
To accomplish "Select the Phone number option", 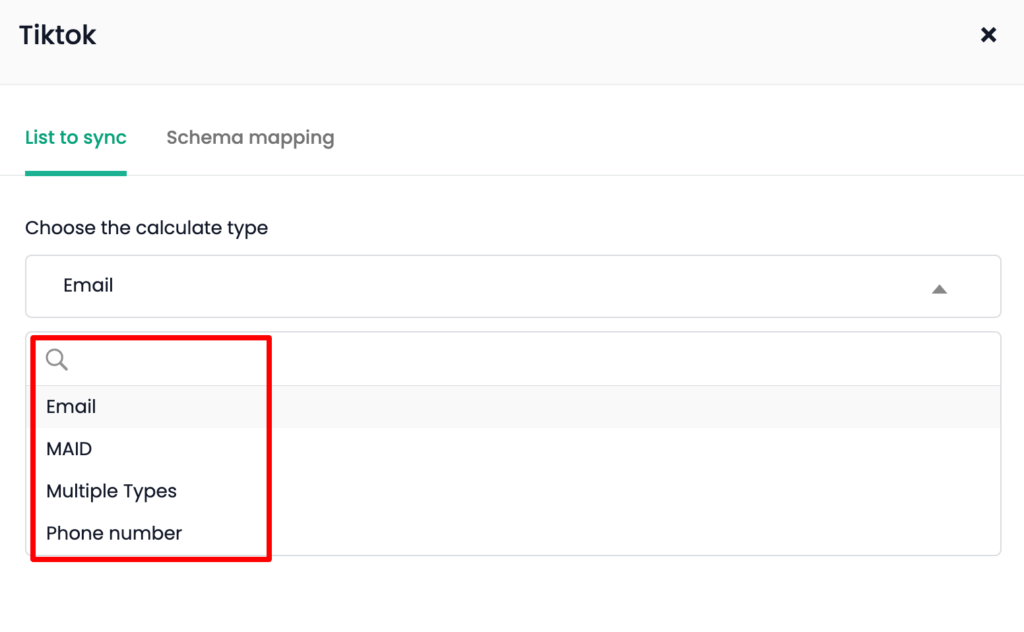I will click(114, 533).
